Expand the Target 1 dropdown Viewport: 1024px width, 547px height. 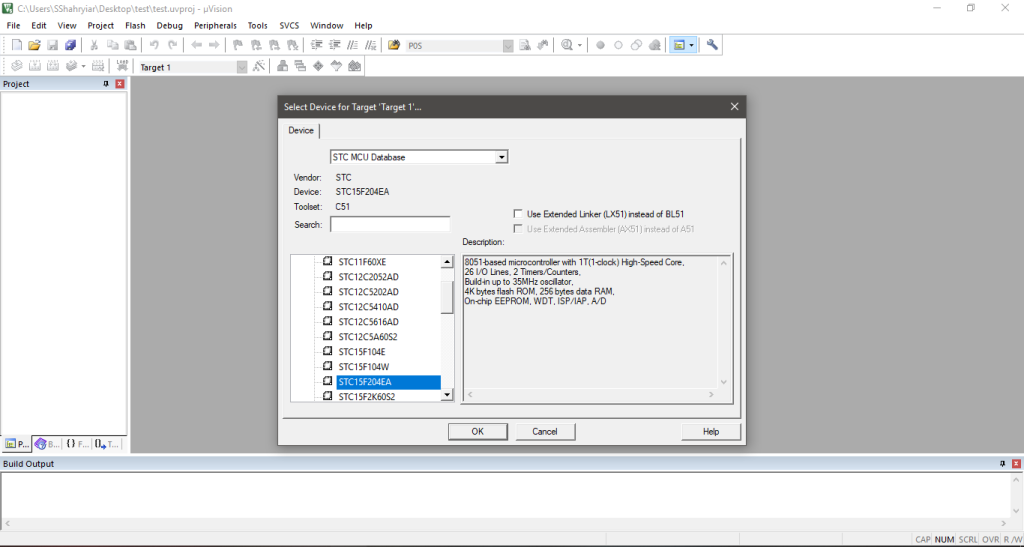[241, 67]
